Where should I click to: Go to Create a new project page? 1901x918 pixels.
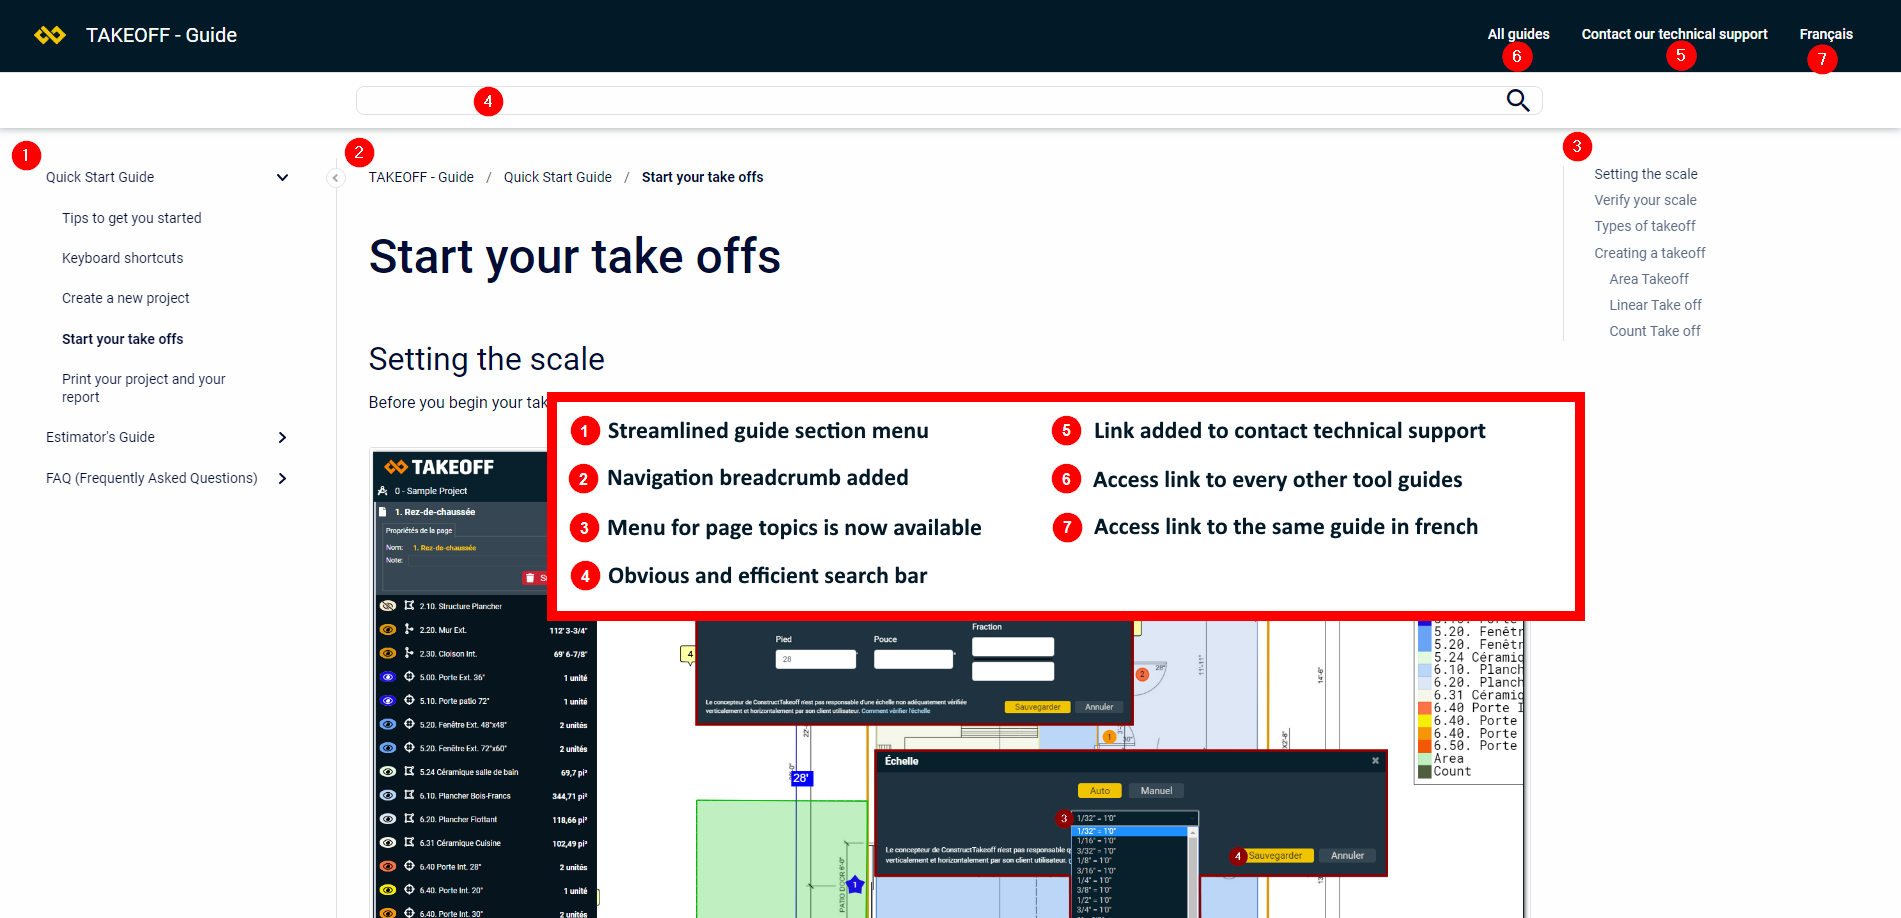click(126, 298)
